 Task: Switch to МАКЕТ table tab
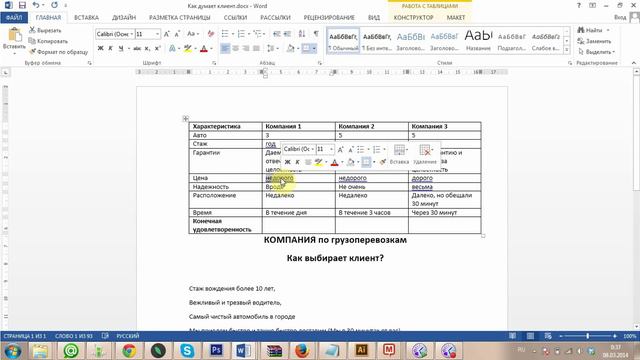456,18
